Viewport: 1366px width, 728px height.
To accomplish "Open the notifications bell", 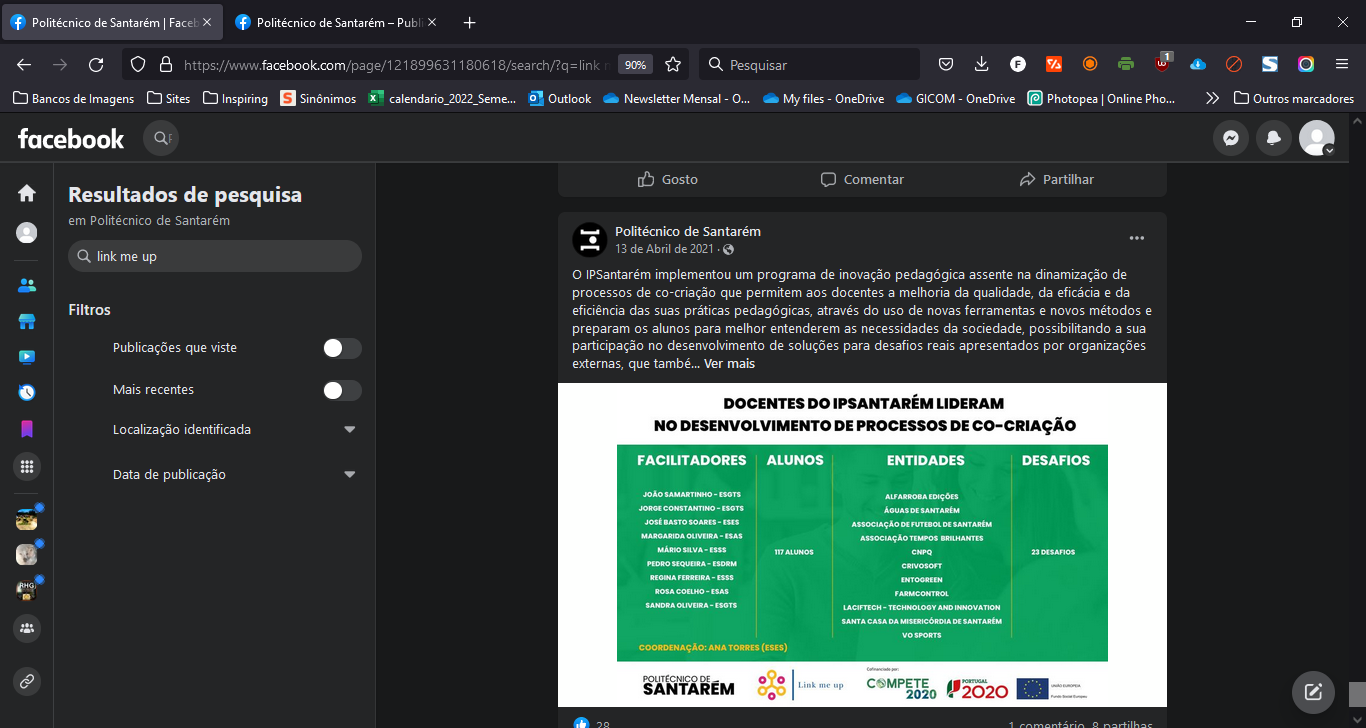I will (1273, 138).
